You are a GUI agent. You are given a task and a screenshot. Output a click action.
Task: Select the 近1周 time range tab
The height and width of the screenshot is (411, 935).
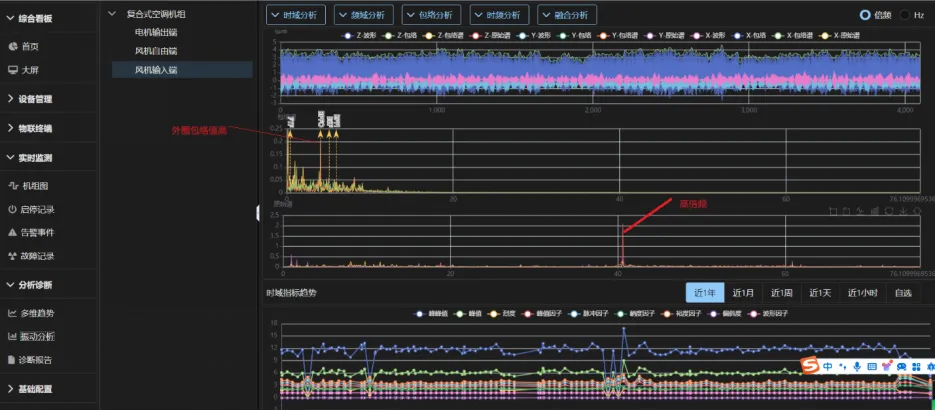pyautogui.click(x=782, y=293)
